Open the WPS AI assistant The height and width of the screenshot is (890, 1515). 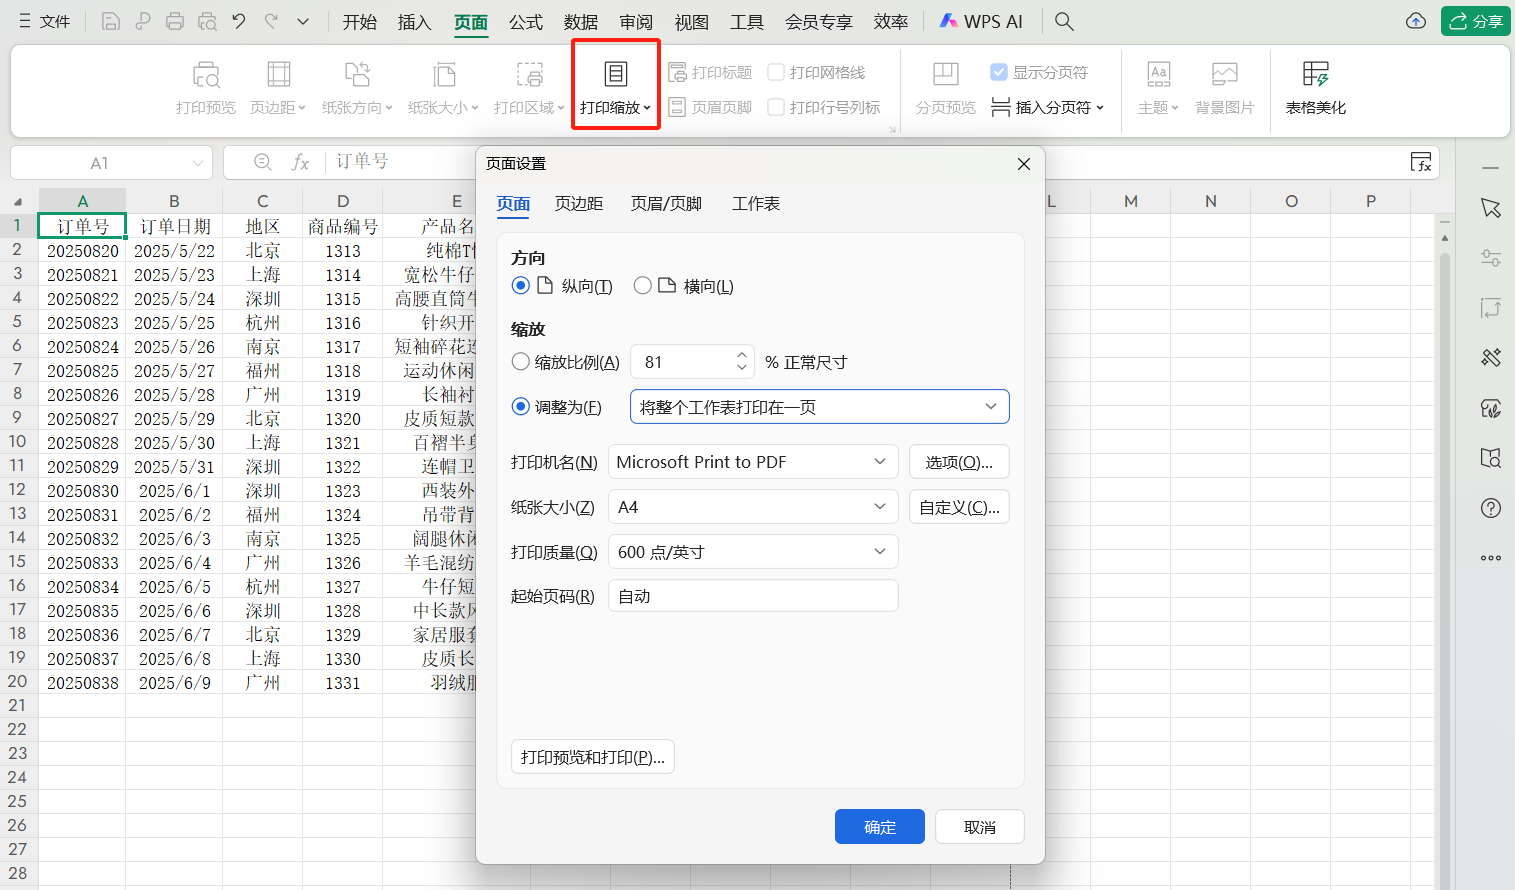tap(981, 19)
